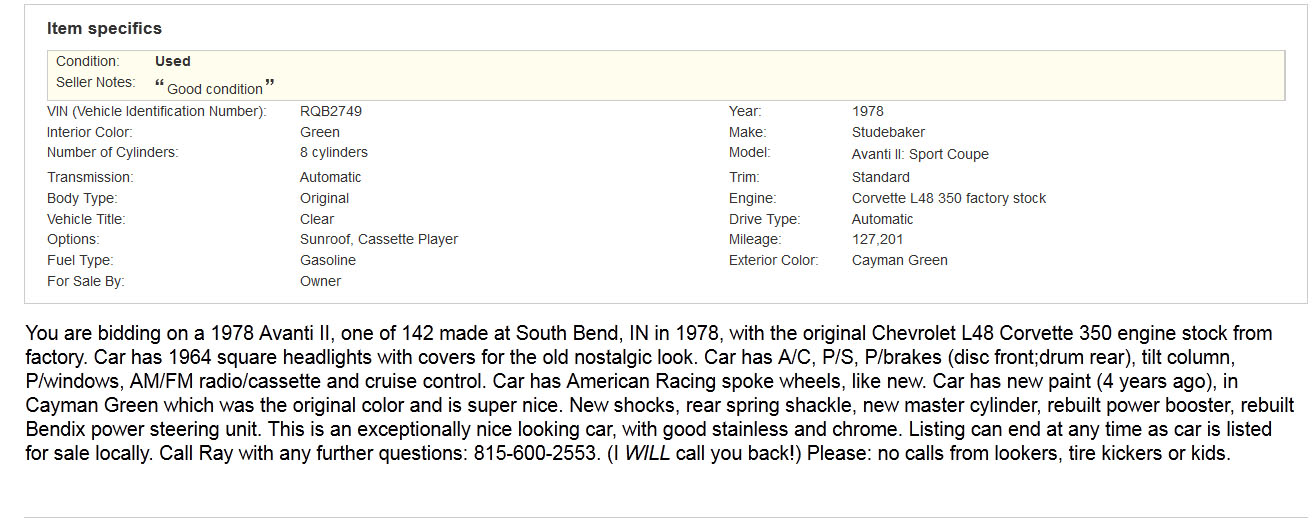Click the Fuel Type value Gasoline
Viewport: 1312px width, 518px height.
(328, 260)
